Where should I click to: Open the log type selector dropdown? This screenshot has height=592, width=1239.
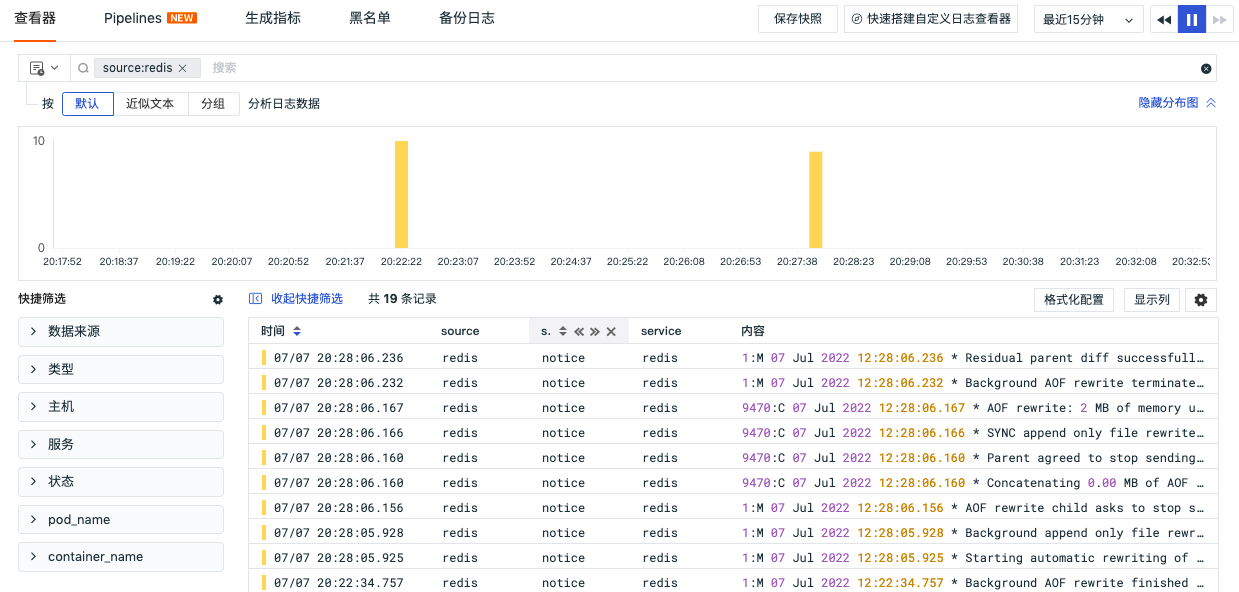(x=44, y=68)
